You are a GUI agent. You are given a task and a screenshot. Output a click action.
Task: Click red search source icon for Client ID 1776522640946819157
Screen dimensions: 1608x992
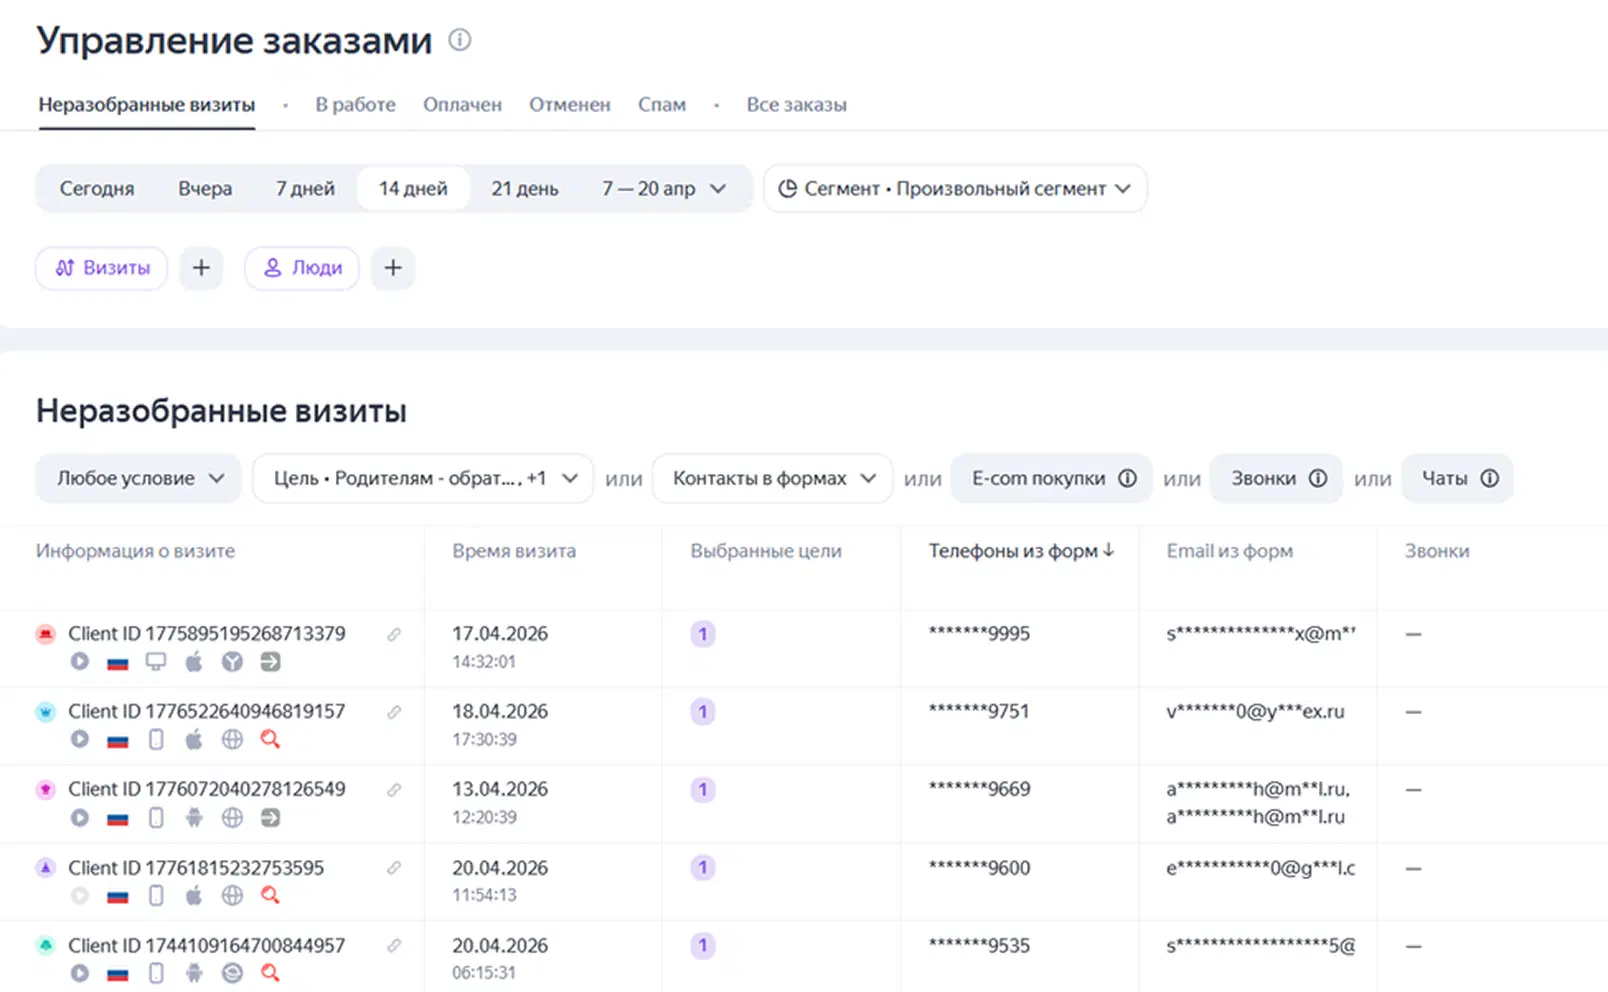270,739
